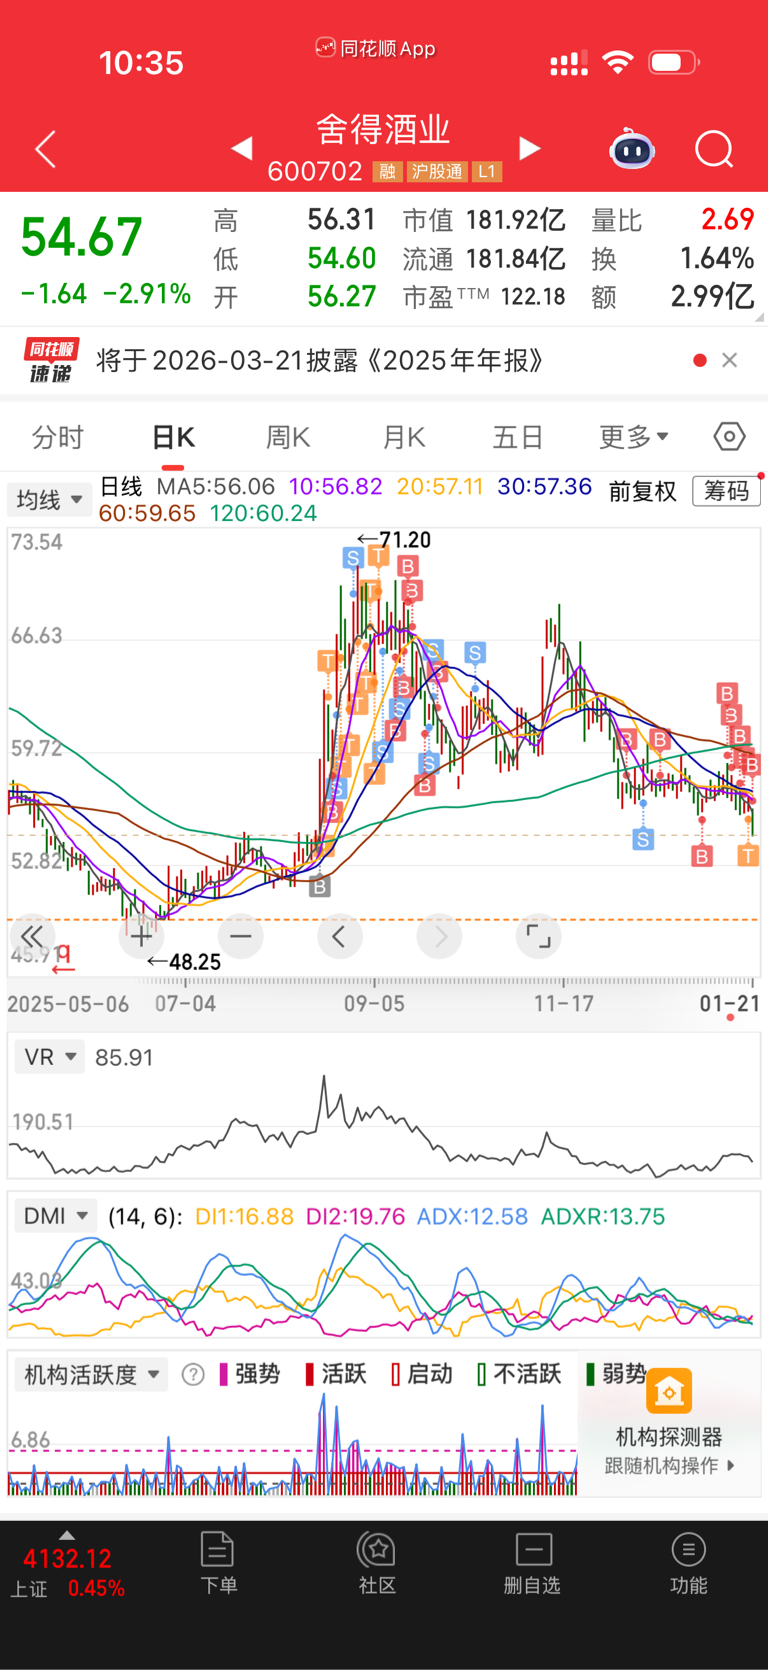Open 机构活跃度 help question mark
Image resolution: width=768 pixels, height=1670 pixels.
point(193,1375)
